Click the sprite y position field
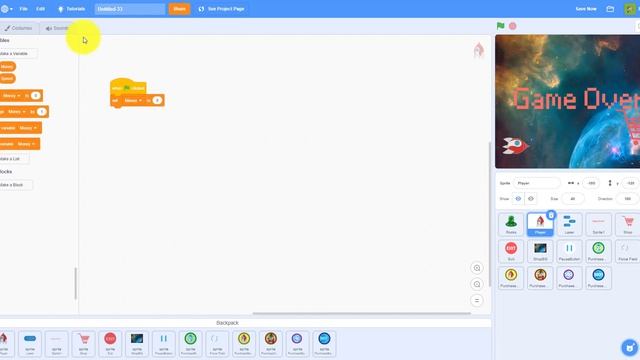The height and width of the screenshot is (360, 640). coord(630,183)
